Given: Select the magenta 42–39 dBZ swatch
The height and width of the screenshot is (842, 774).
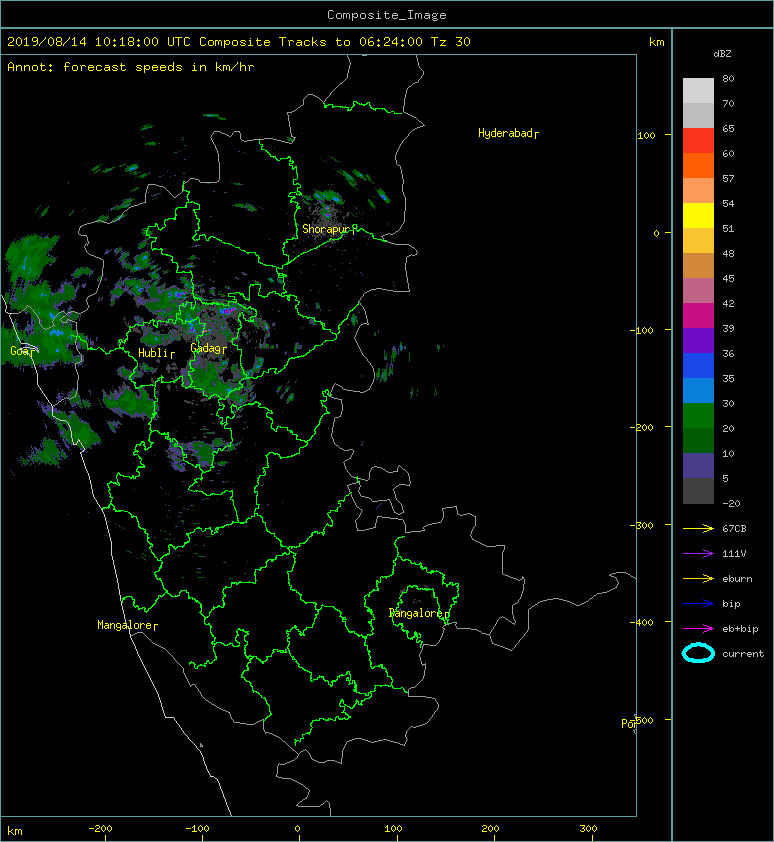Looking at the screenshot, I should [698, 315].
